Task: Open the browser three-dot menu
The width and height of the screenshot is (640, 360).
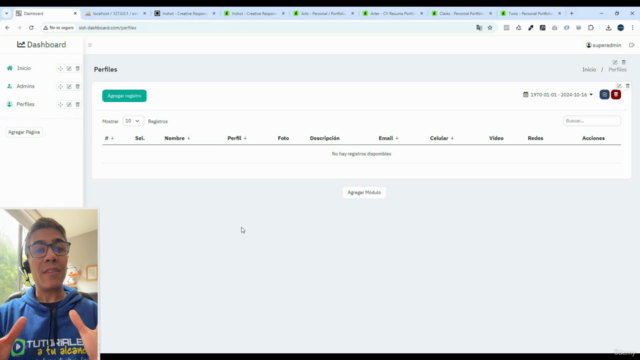Action: click(632, 28)
